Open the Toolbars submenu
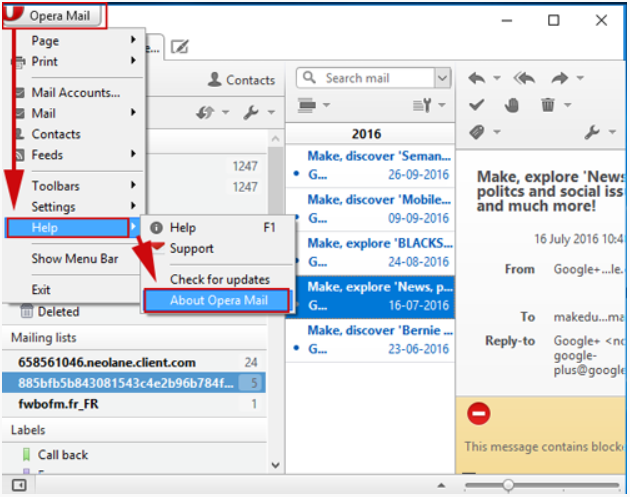 pos(76,186)
